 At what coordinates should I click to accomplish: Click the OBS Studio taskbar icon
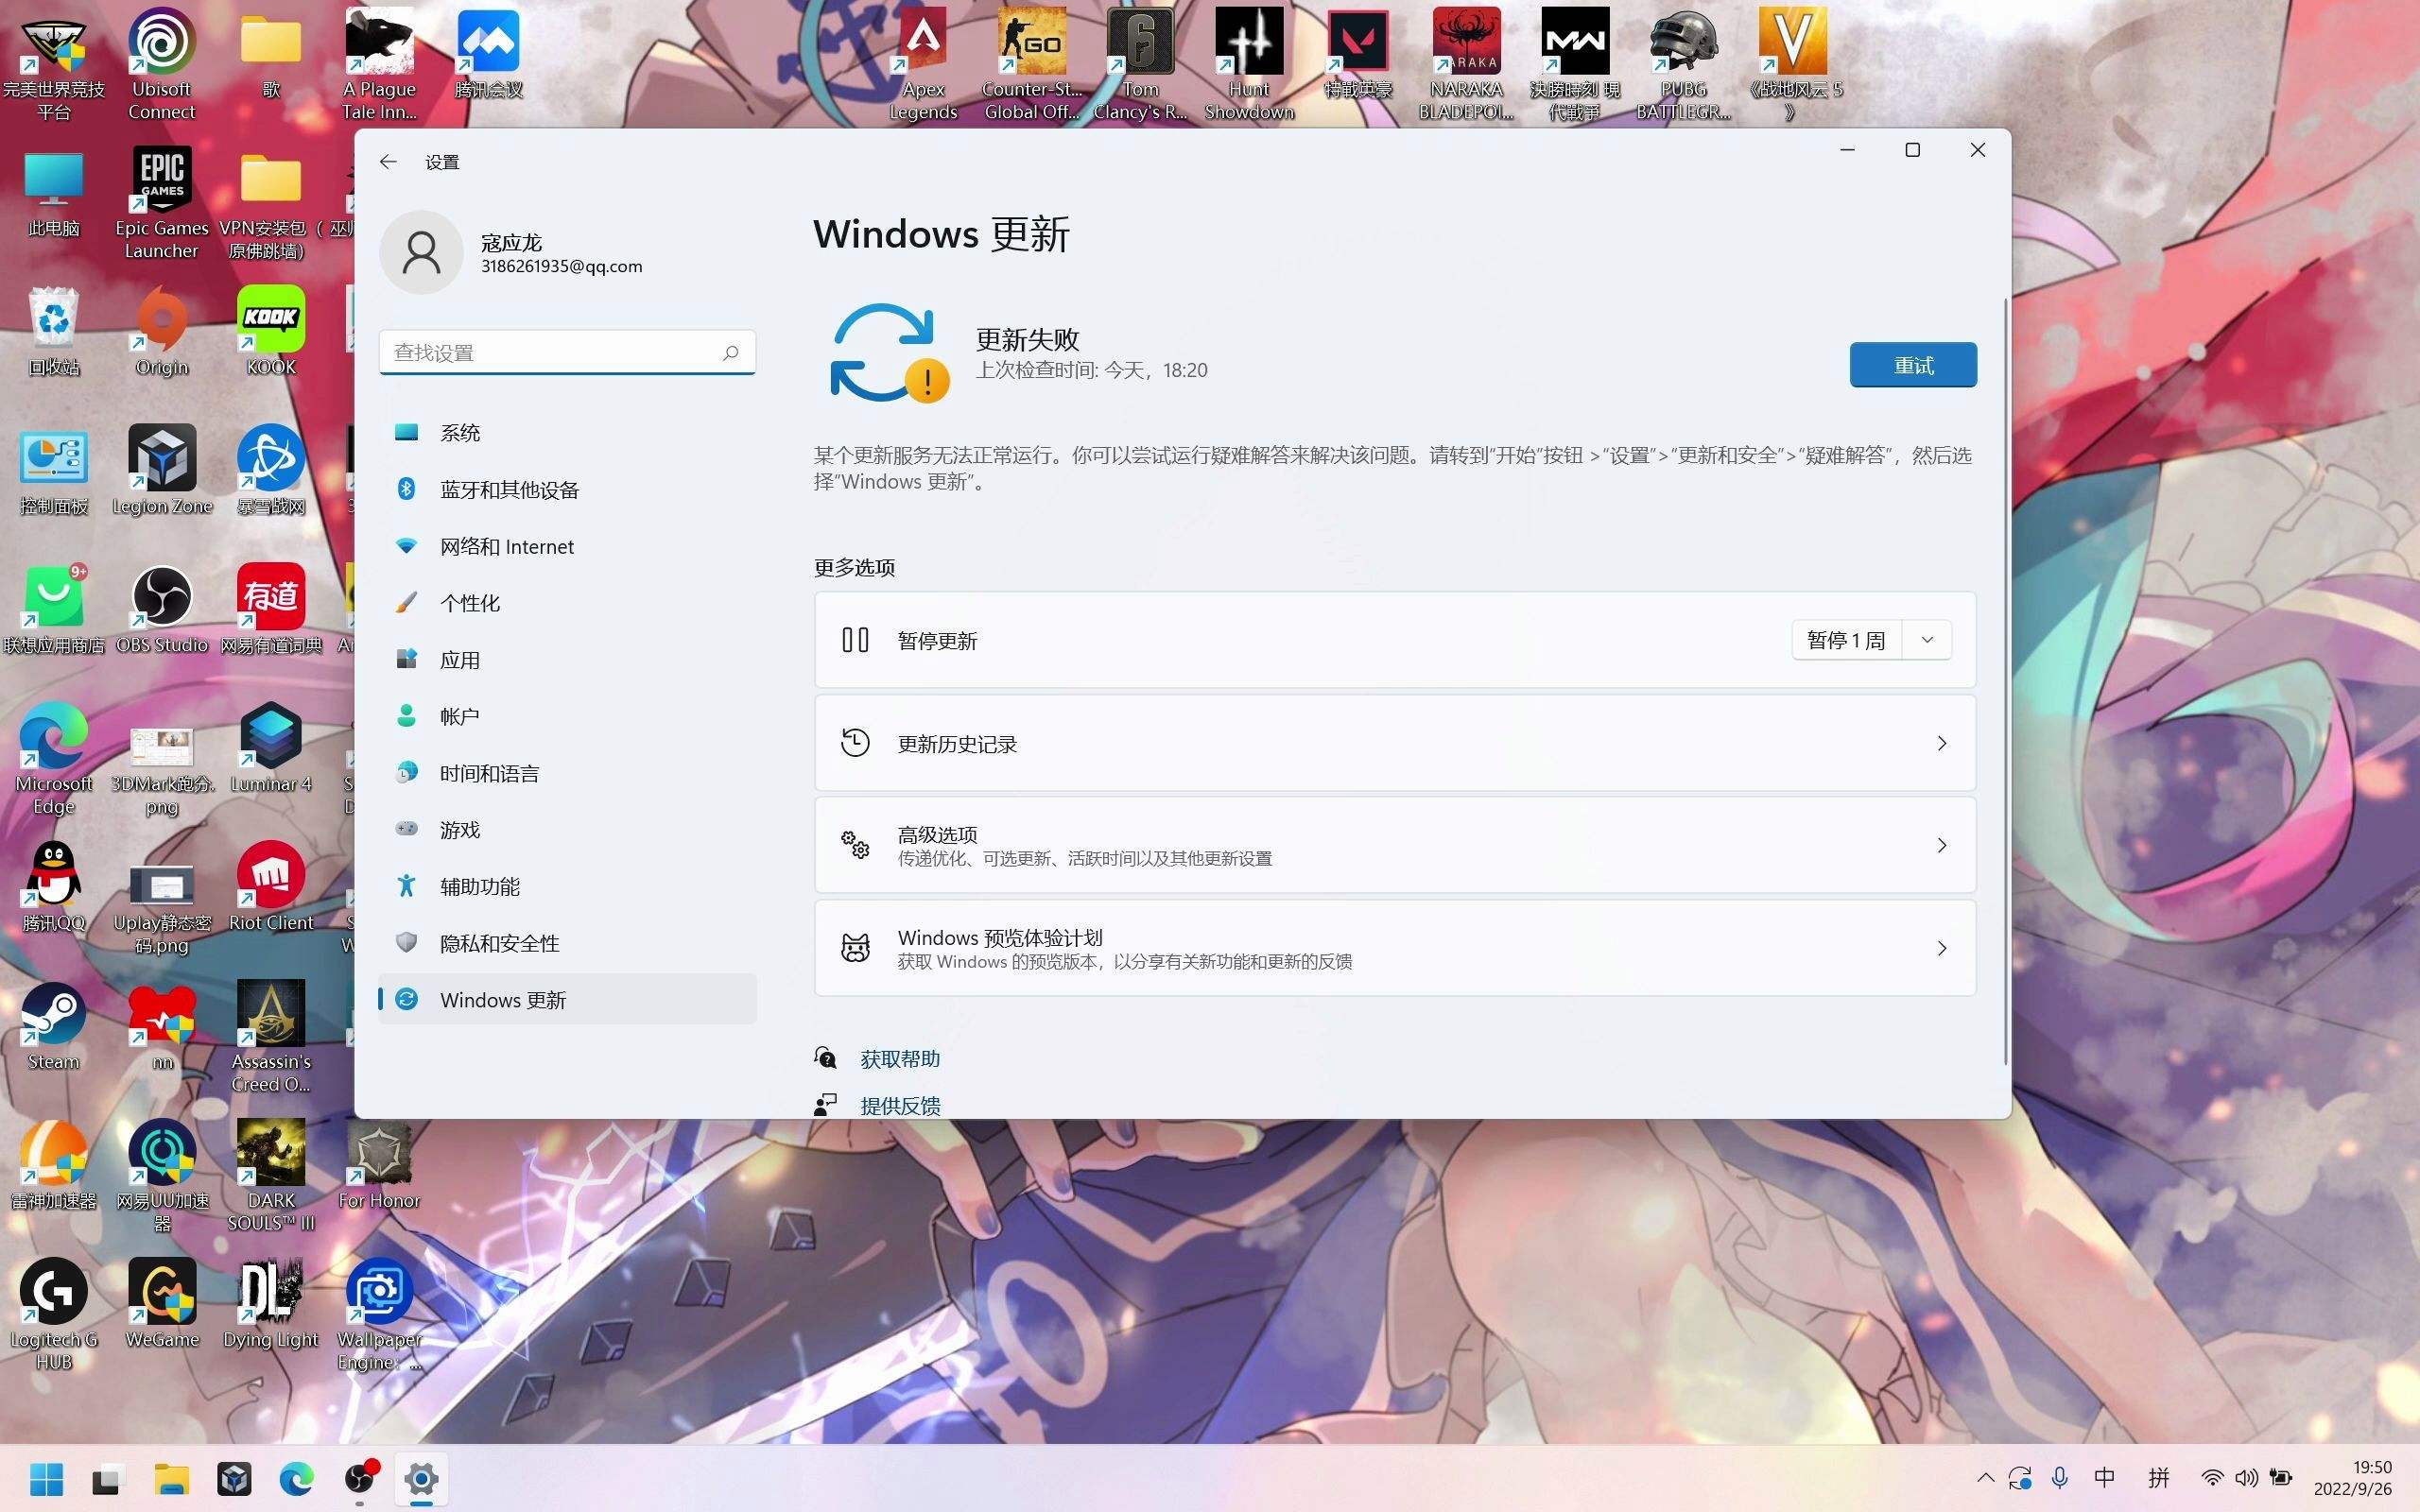click(359, 1479)
